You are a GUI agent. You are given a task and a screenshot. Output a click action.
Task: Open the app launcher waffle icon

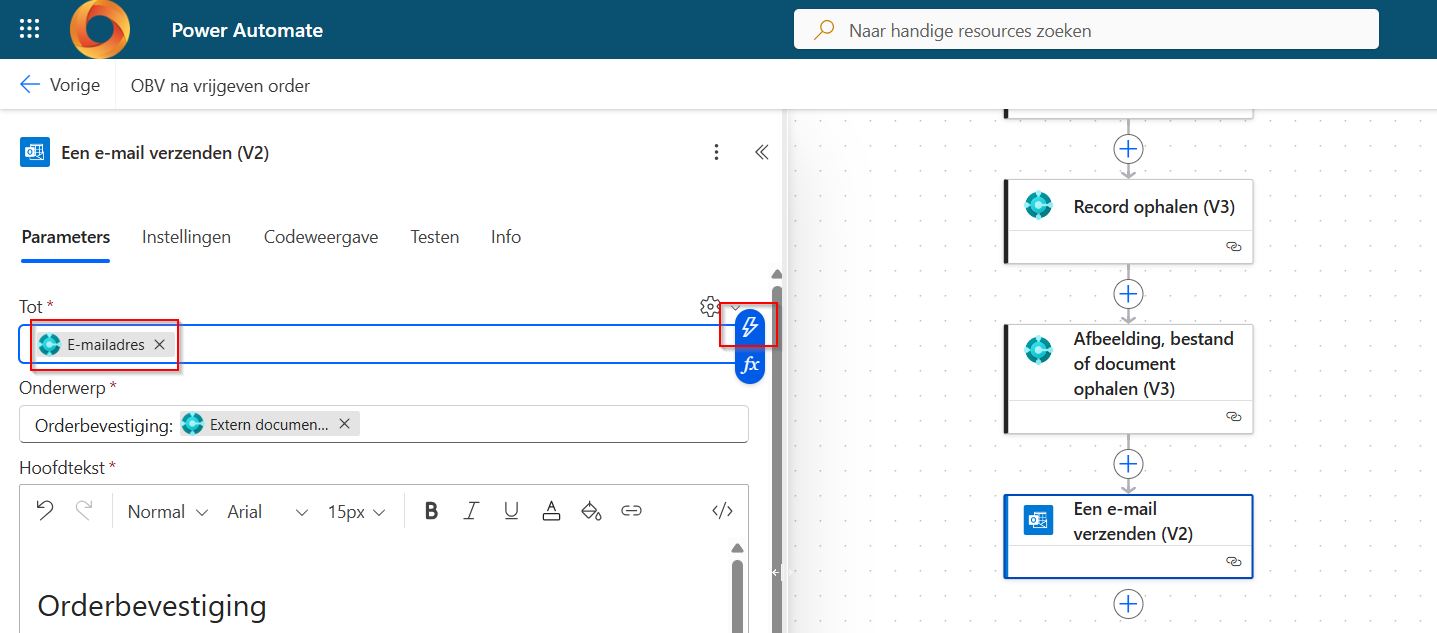(x=30, y=29)
